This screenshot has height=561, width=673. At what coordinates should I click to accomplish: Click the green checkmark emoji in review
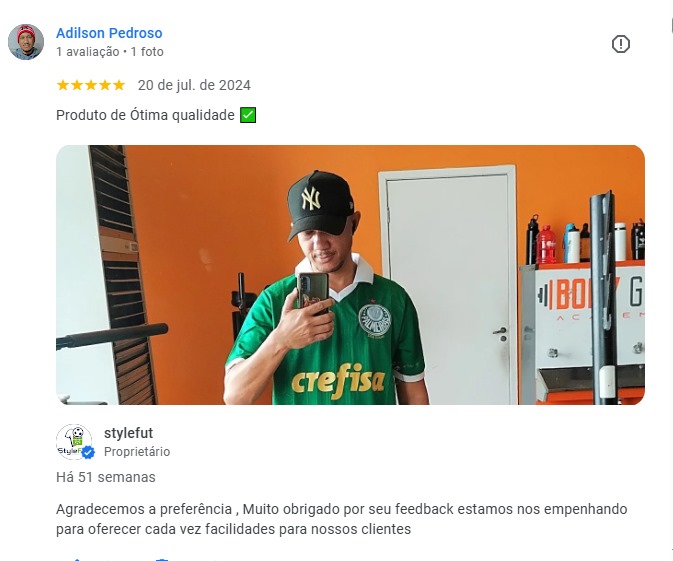(x=248, y=115)
